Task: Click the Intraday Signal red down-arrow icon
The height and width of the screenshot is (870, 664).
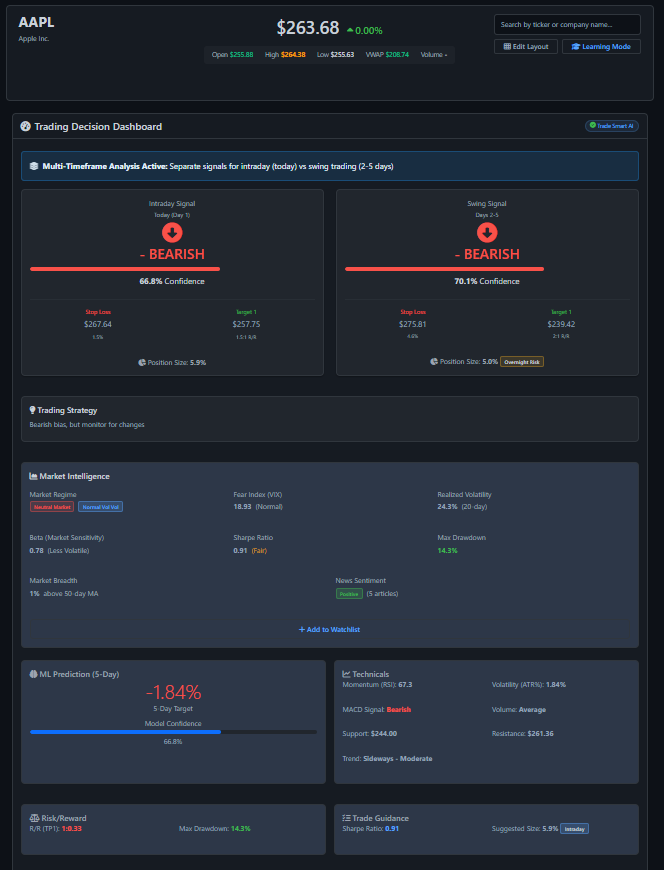Action: [x=172, y=233]
